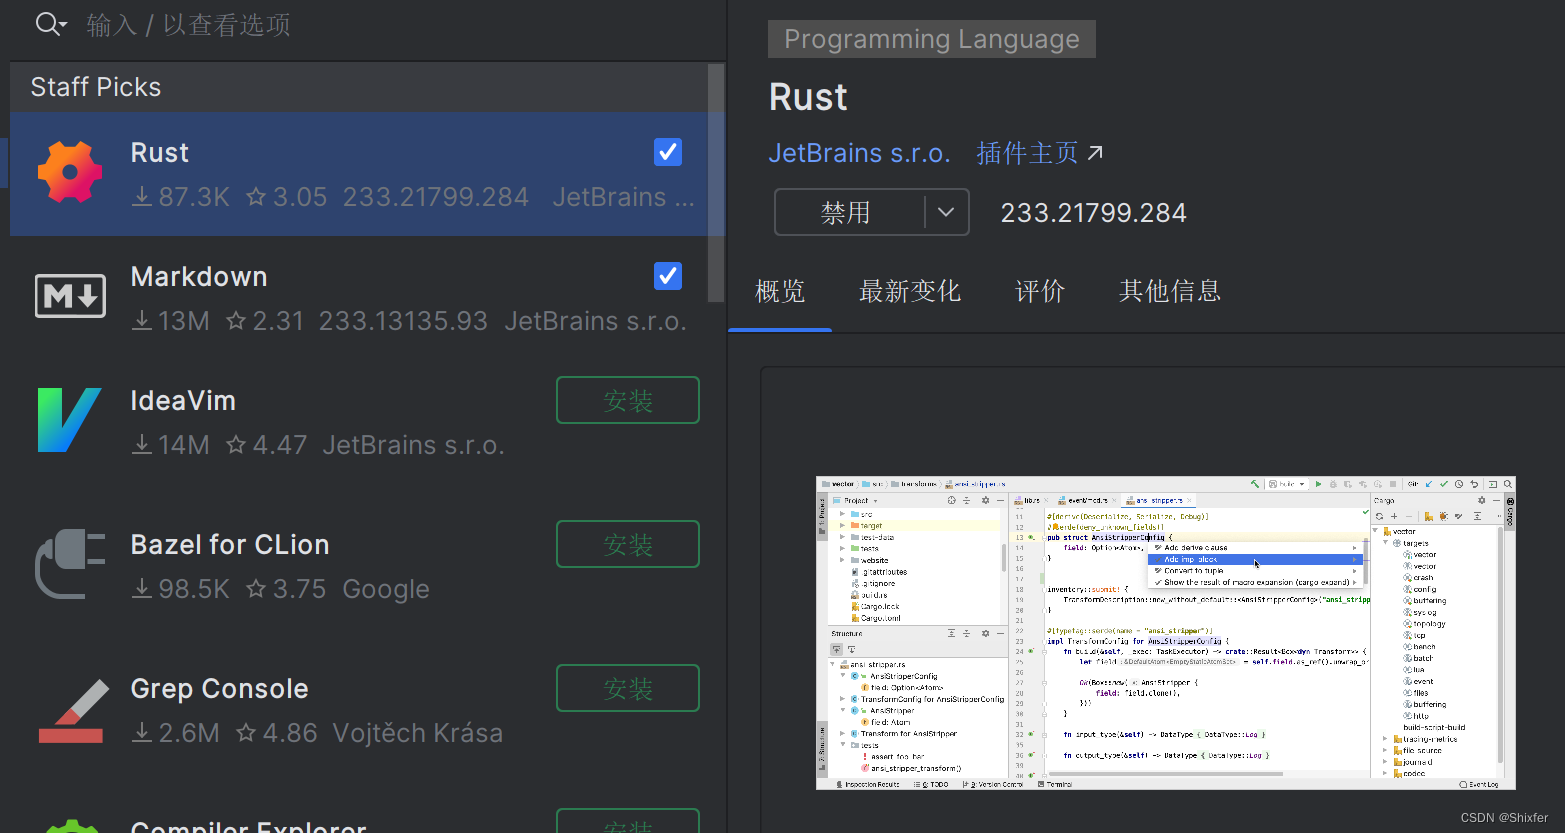This screenshot has width=1565, height=833.
Task: Click the search magnifier icon in plugin search
Action: 50,24
